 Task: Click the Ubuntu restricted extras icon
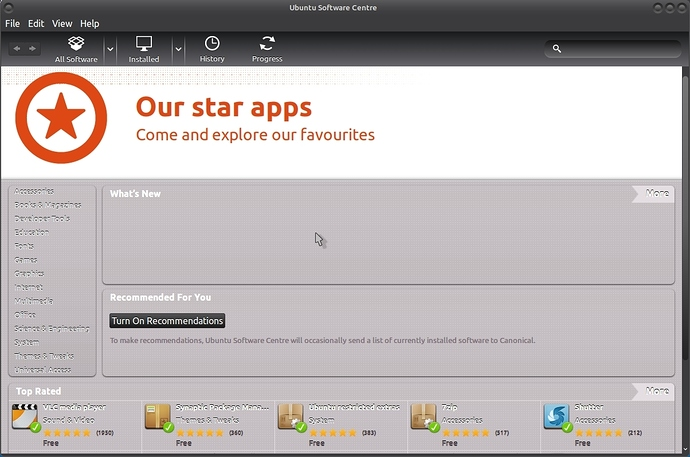click(x=291, y=417)
